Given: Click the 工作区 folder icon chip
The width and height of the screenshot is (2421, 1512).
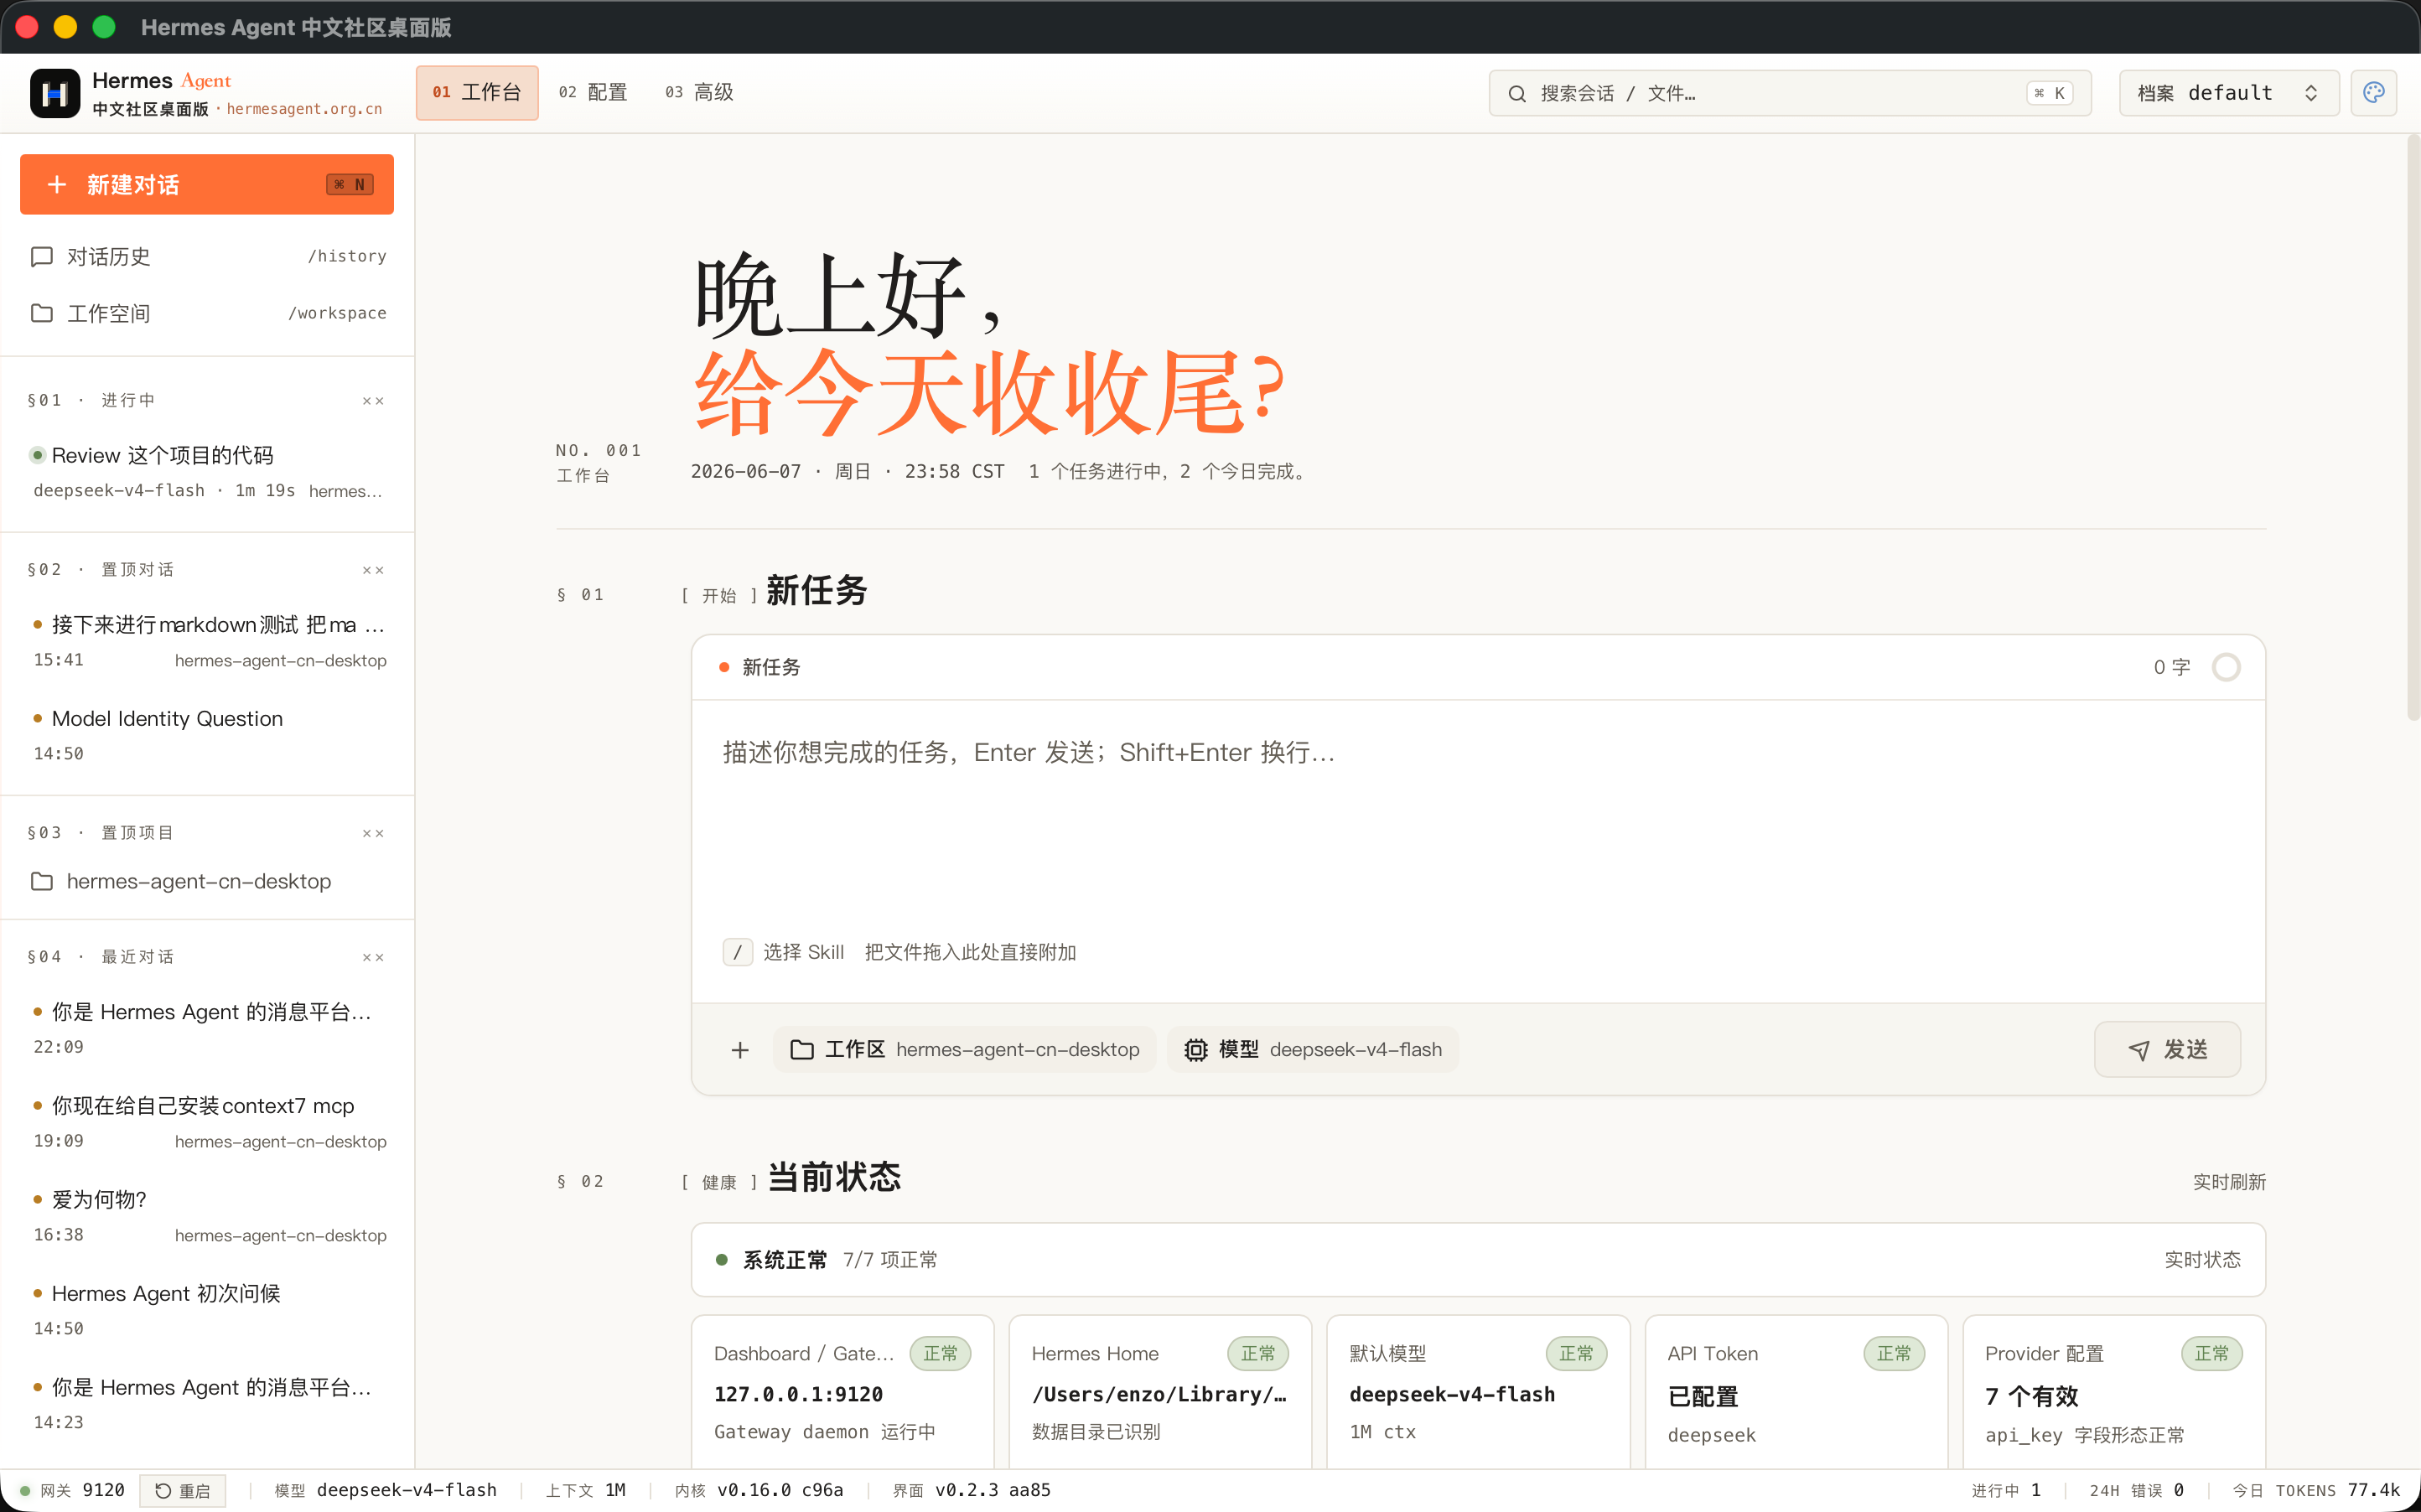Looking at the screenshot, I should [x=802, y=1049].
